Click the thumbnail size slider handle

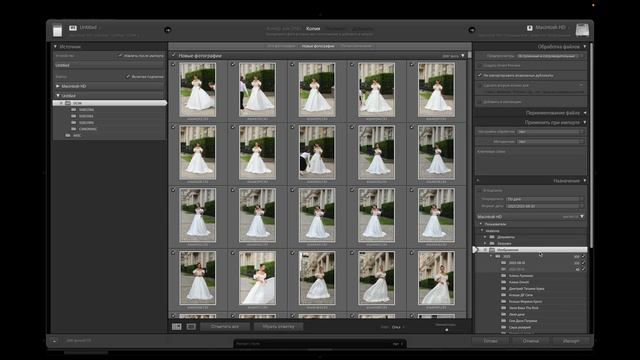click(x=447, y=330)
